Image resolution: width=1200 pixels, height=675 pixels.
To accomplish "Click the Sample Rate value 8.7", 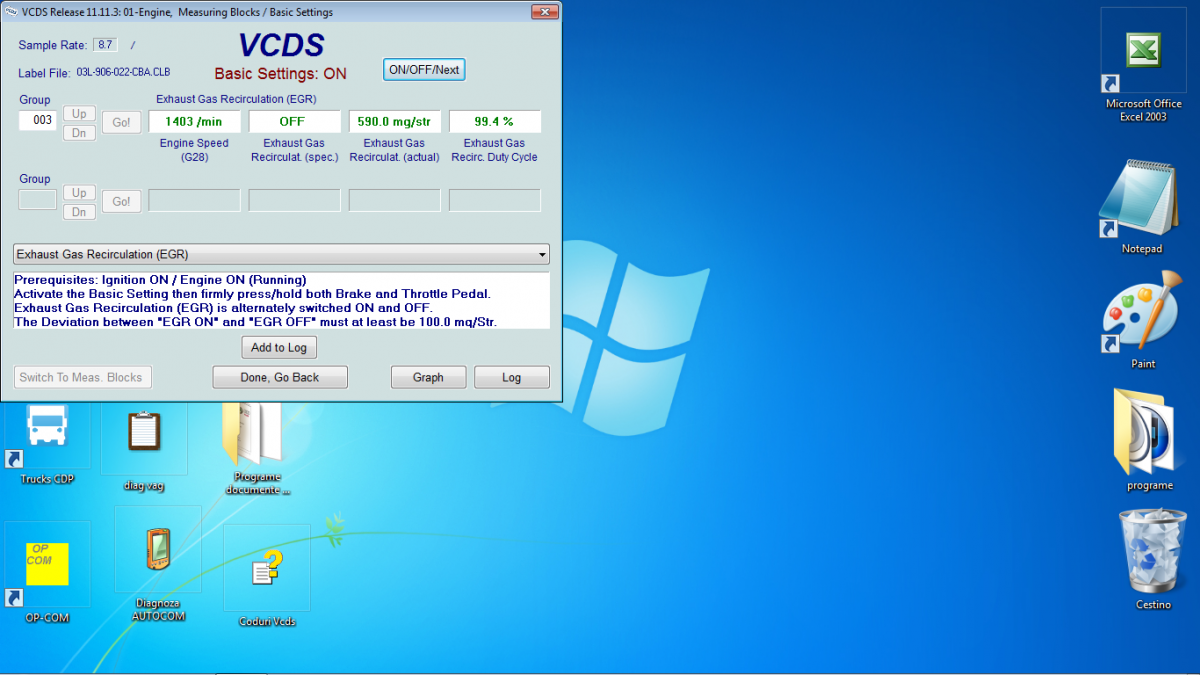I will [x=104, y=44].
